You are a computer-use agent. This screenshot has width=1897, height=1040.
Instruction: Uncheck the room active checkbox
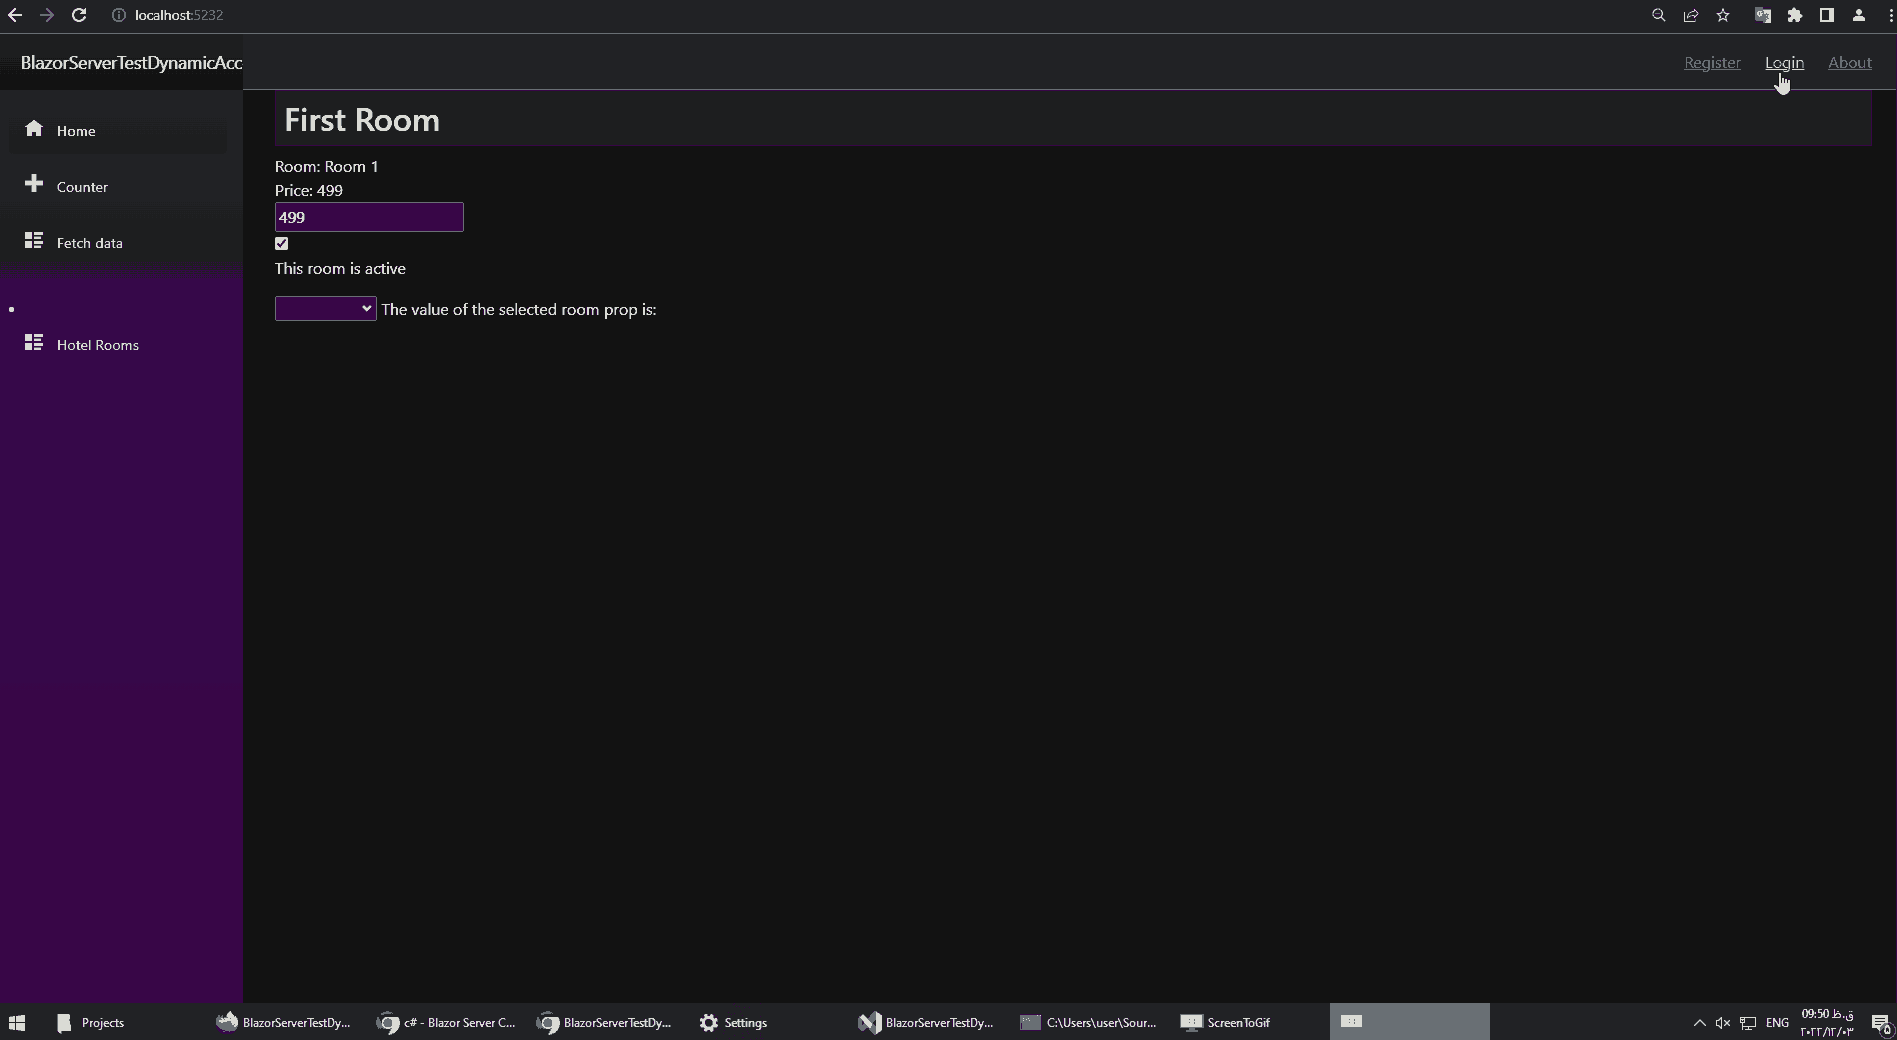tap(281, 243)
